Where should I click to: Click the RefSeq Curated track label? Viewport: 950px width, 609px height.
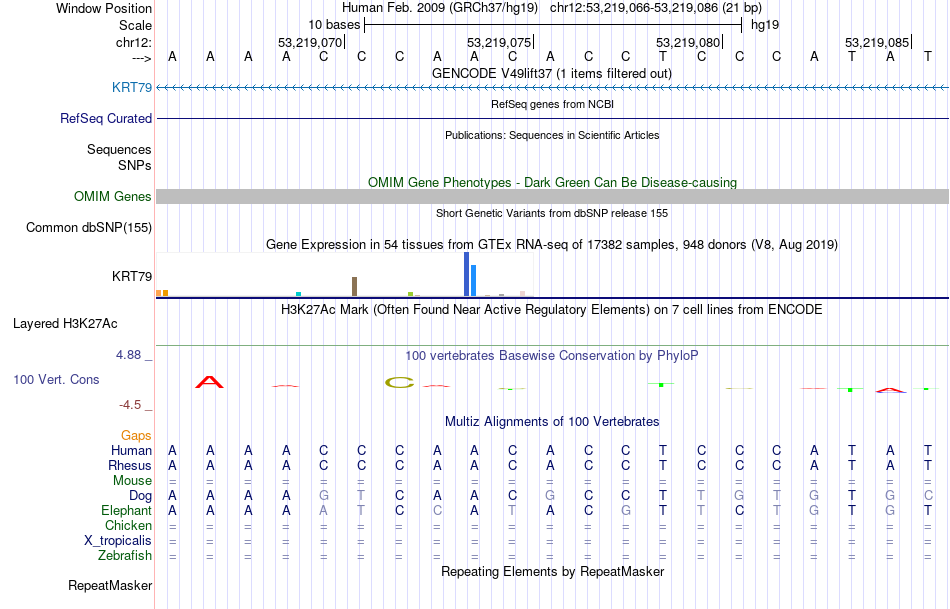pyautogui.click(x=106, y=118)
